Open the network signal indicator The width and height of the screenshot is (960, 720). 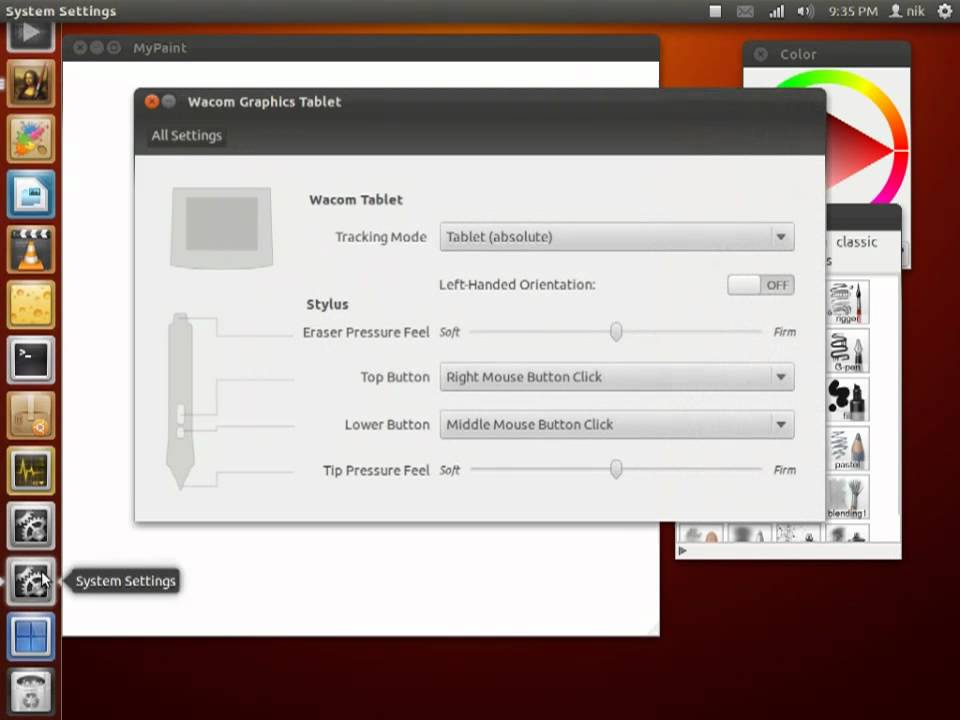pyautogui.click(x=776, y=11)
